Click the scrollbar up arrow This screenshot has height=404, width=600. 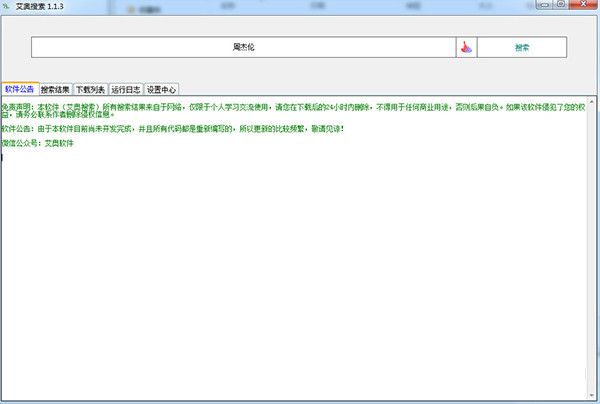tap(592, 101)
